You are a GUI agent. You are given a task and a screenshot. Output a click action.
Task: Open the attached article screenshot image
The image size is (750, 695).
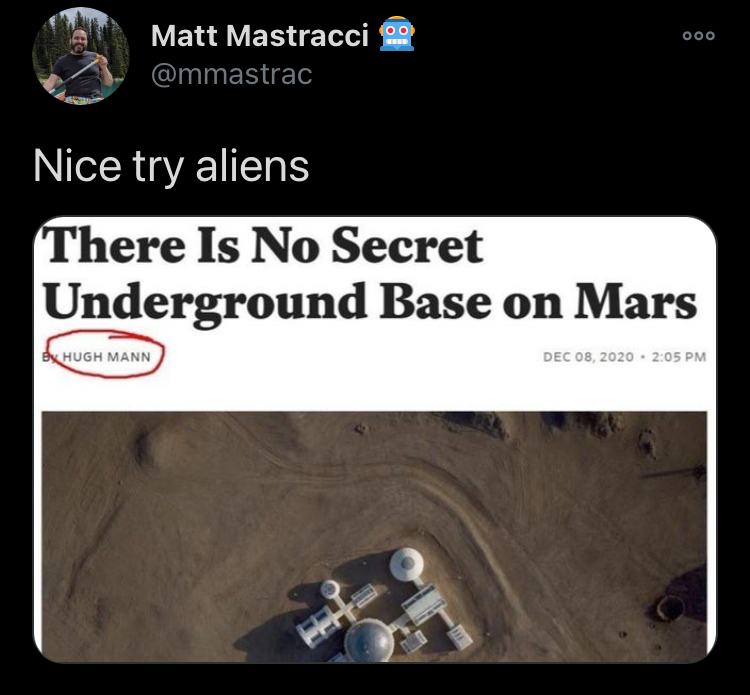375,439
